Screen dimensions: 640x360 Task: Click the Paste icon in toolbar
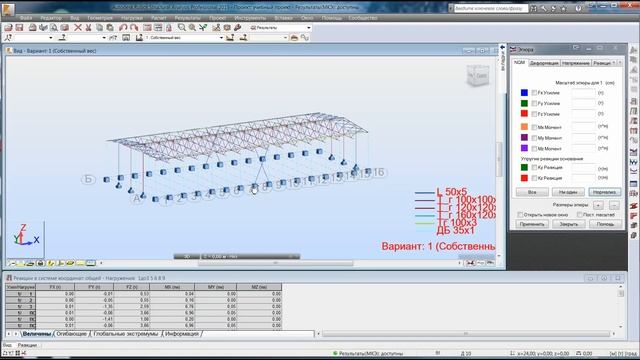tap(110, 27)
